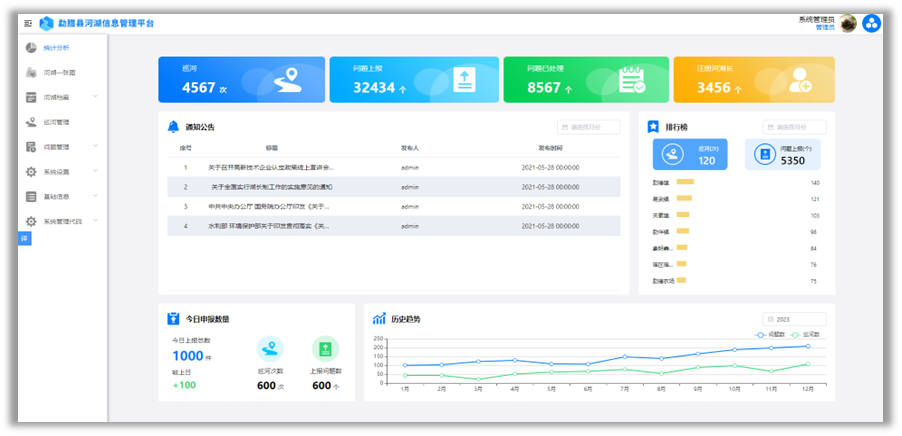Click the user avatar picture
This screenshot has width=902, height=436.
click(x=847, y=24)
